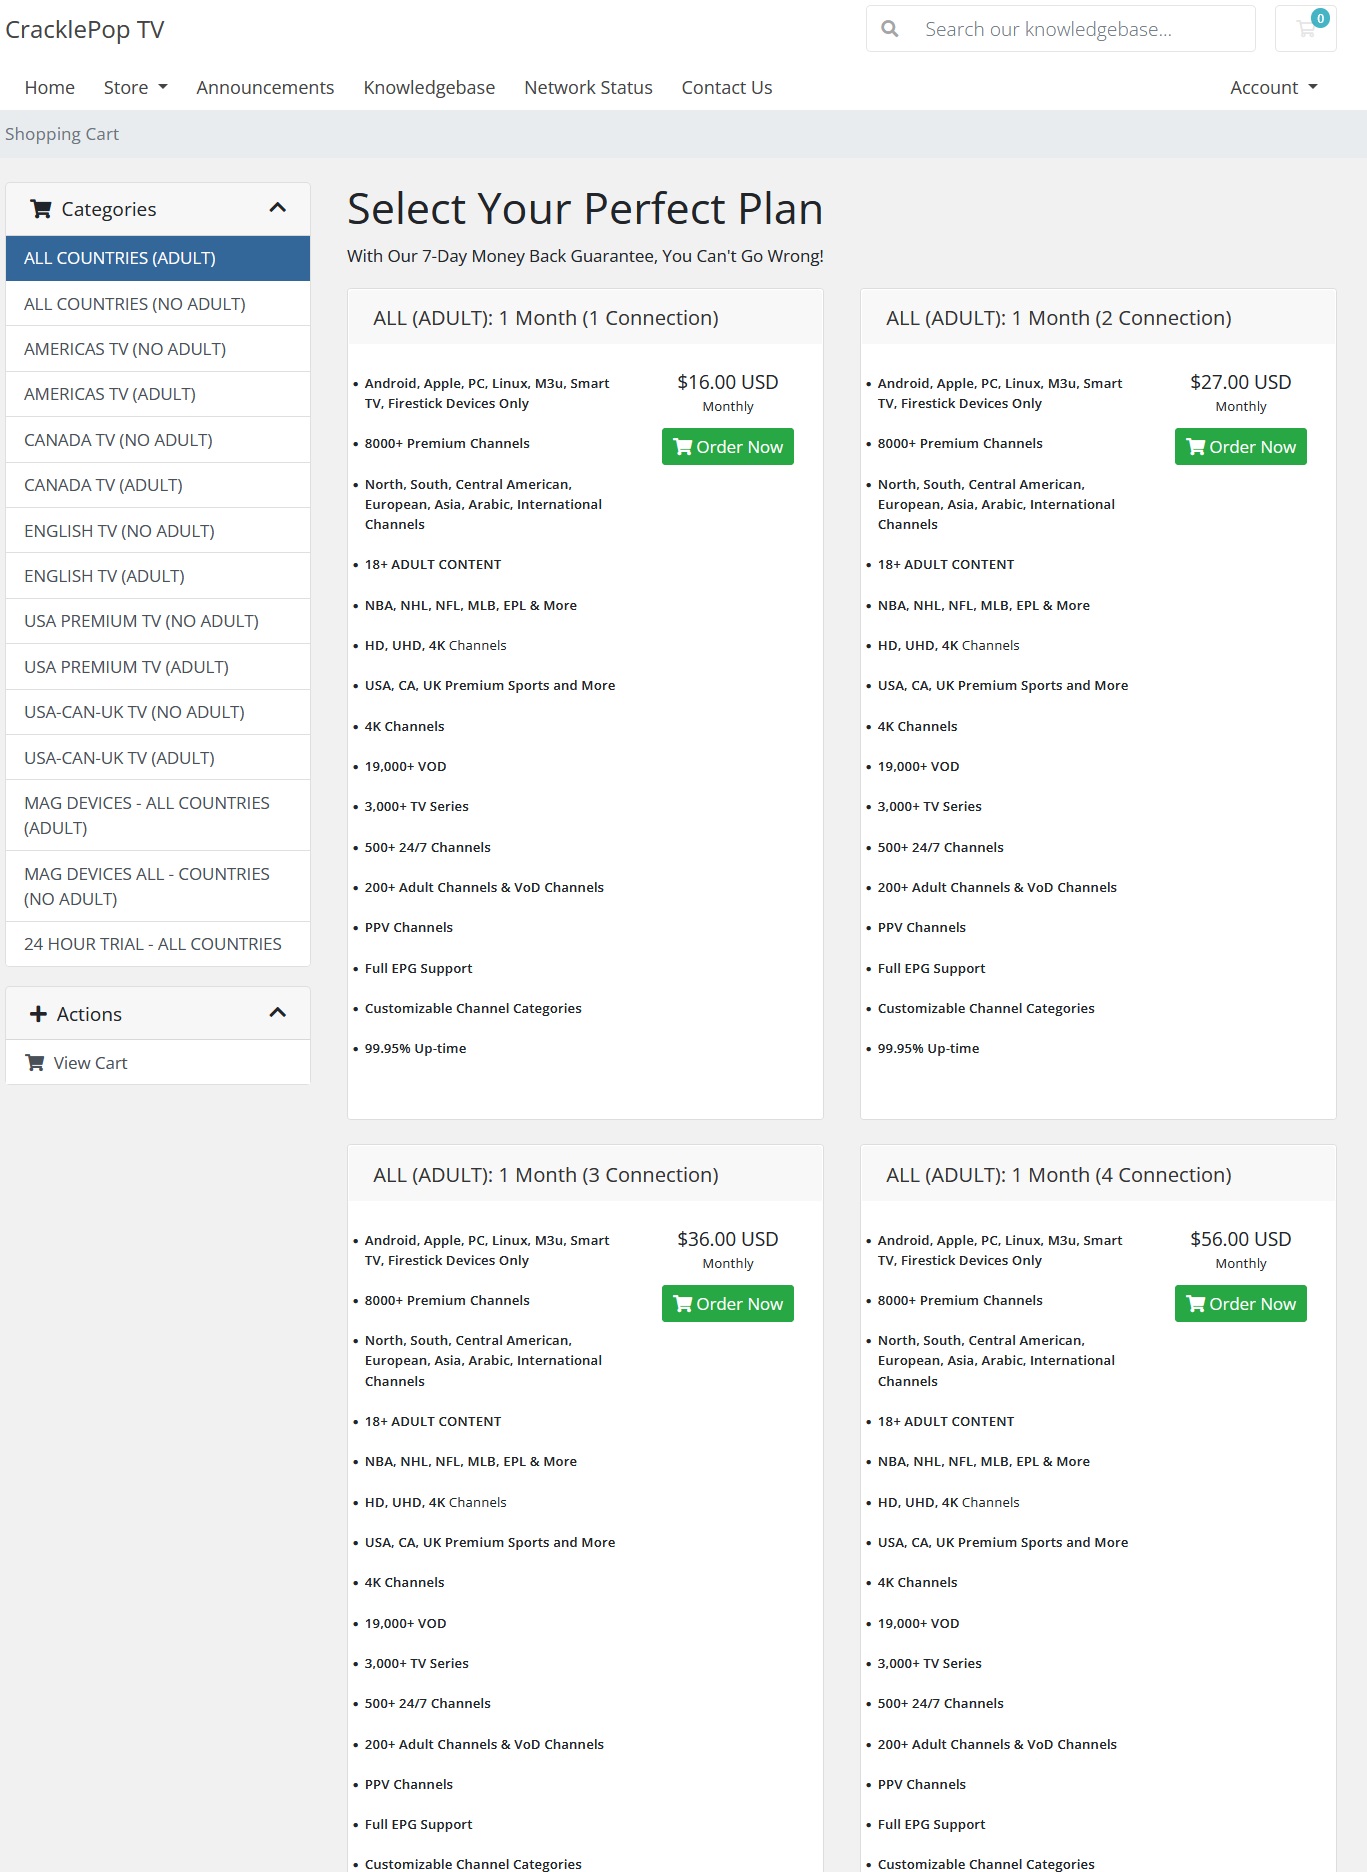Select MAG DEVICES - ALL COUNTRIES (ADULT)

pos(158,815)
